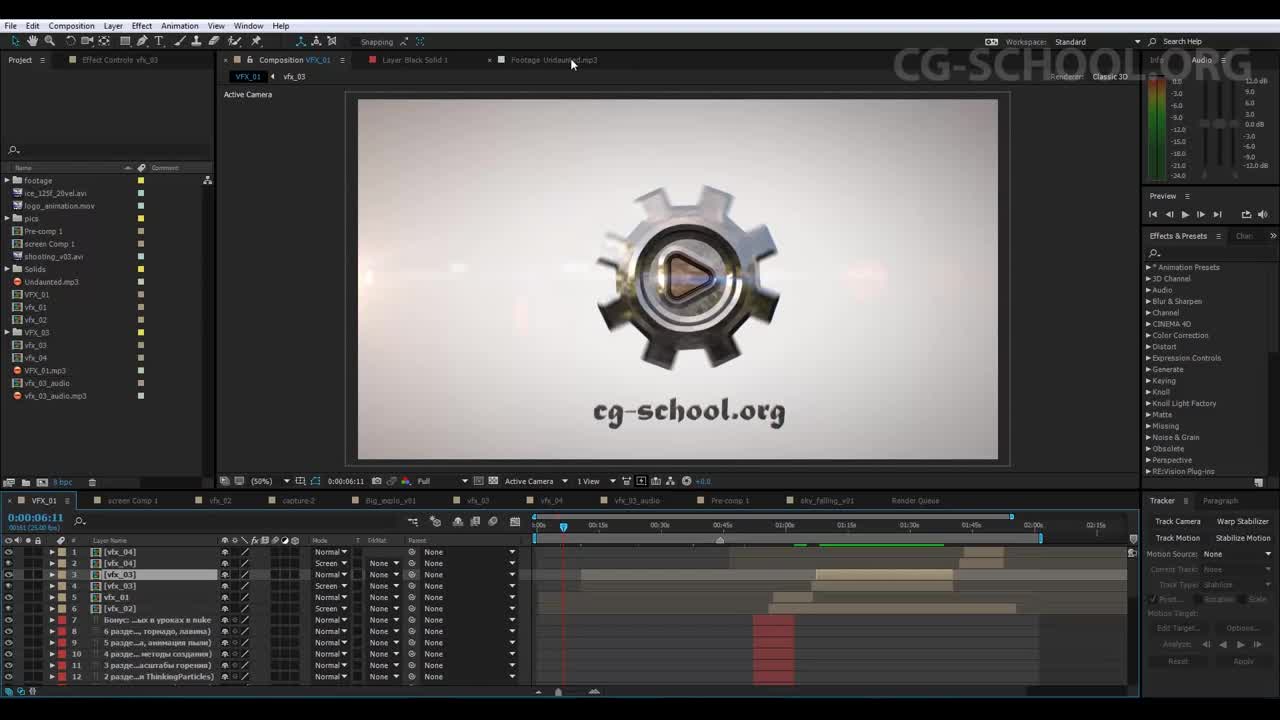Click the yellow label swatch of ice_125f_20vel.avi

pos(141,193)
